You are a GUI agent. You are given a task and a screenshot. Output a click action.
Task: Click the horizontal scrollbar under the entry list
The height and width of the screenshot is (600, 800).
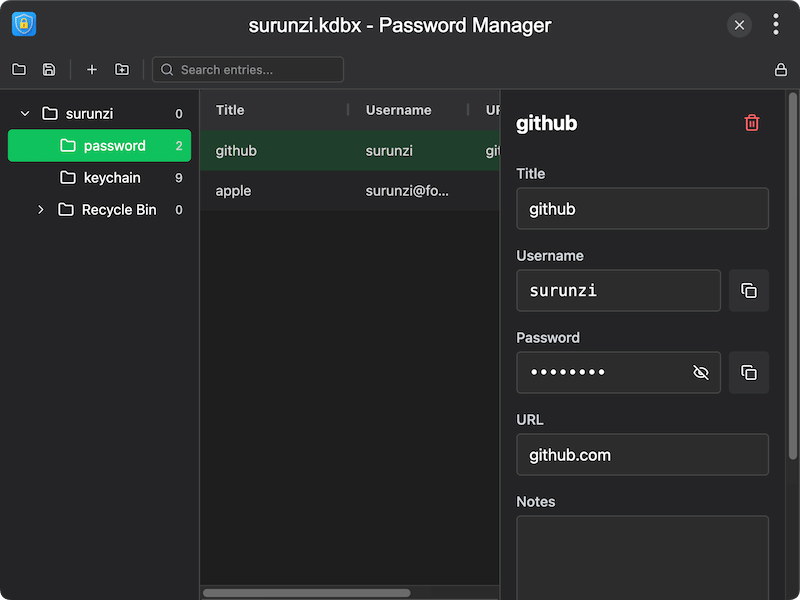coord(306,593)
